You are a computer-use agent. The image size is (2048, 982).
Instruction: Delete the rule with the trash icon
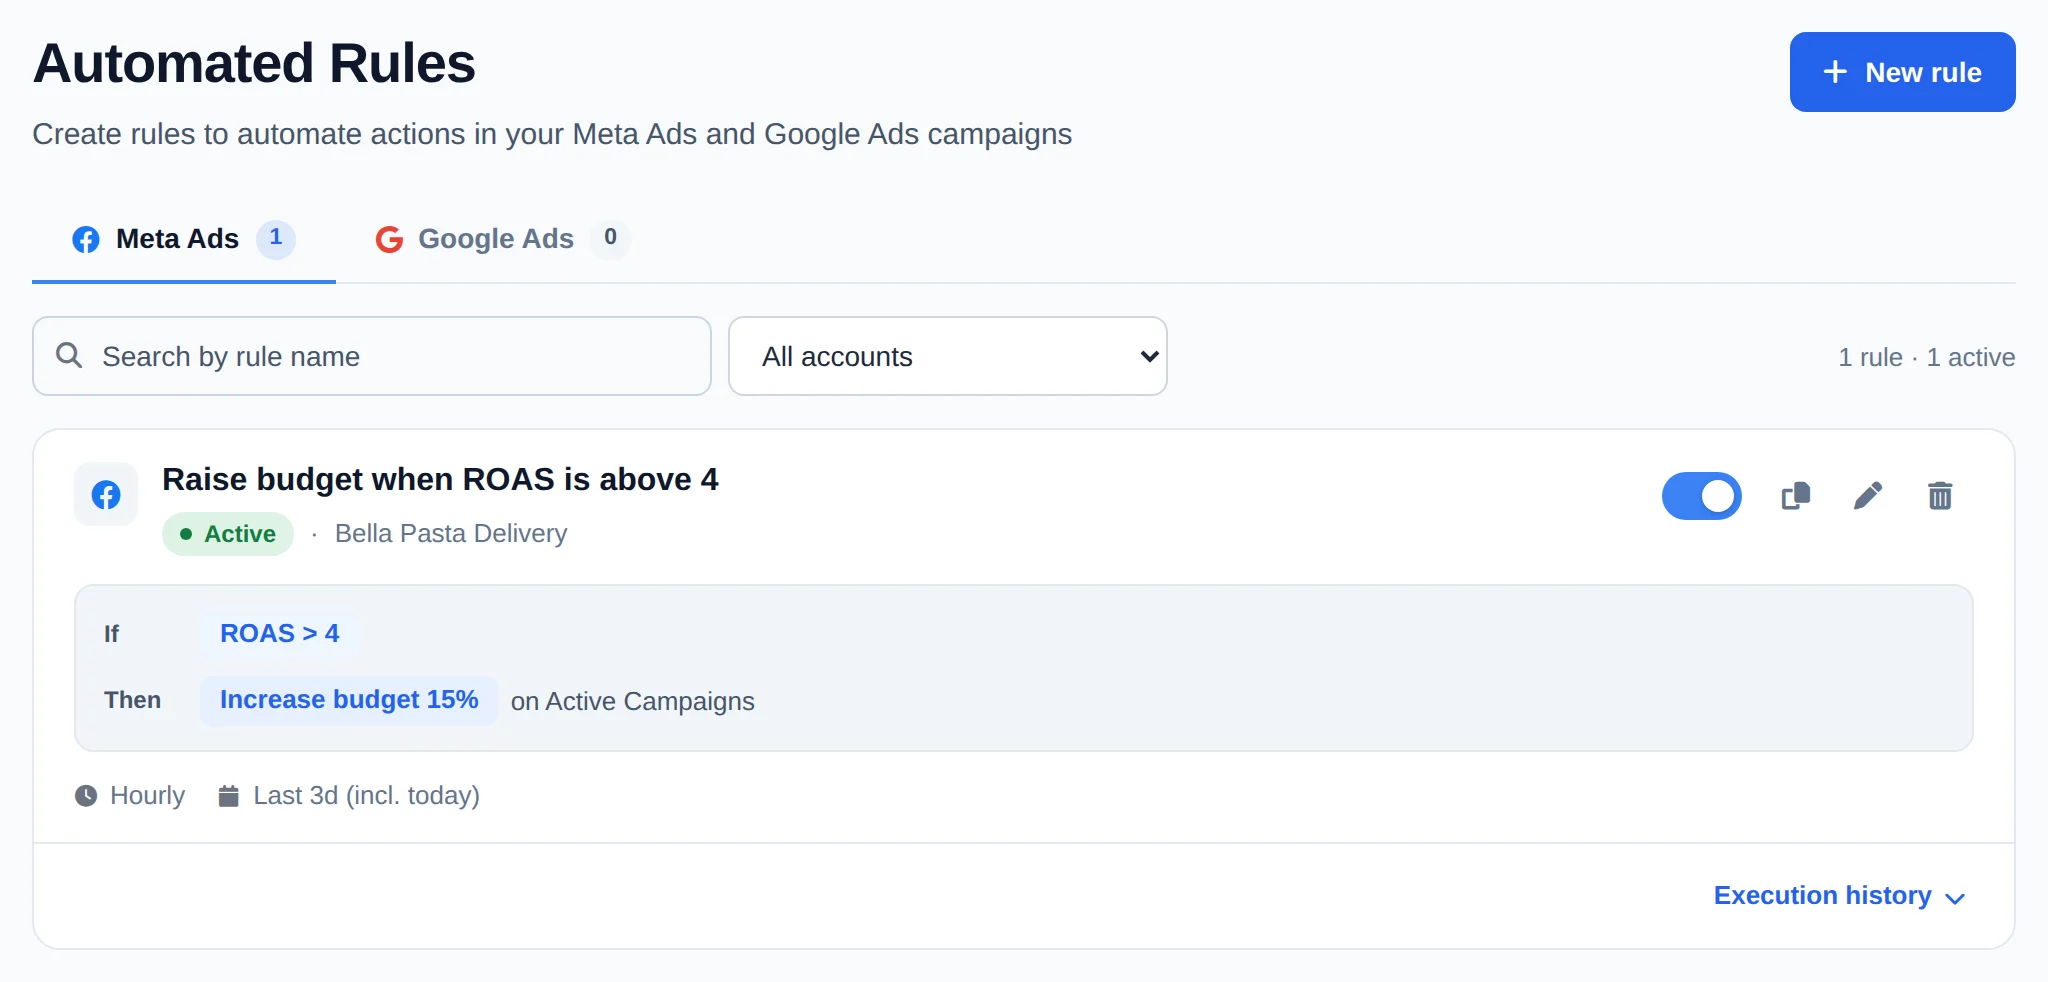tap(1940, 496)
